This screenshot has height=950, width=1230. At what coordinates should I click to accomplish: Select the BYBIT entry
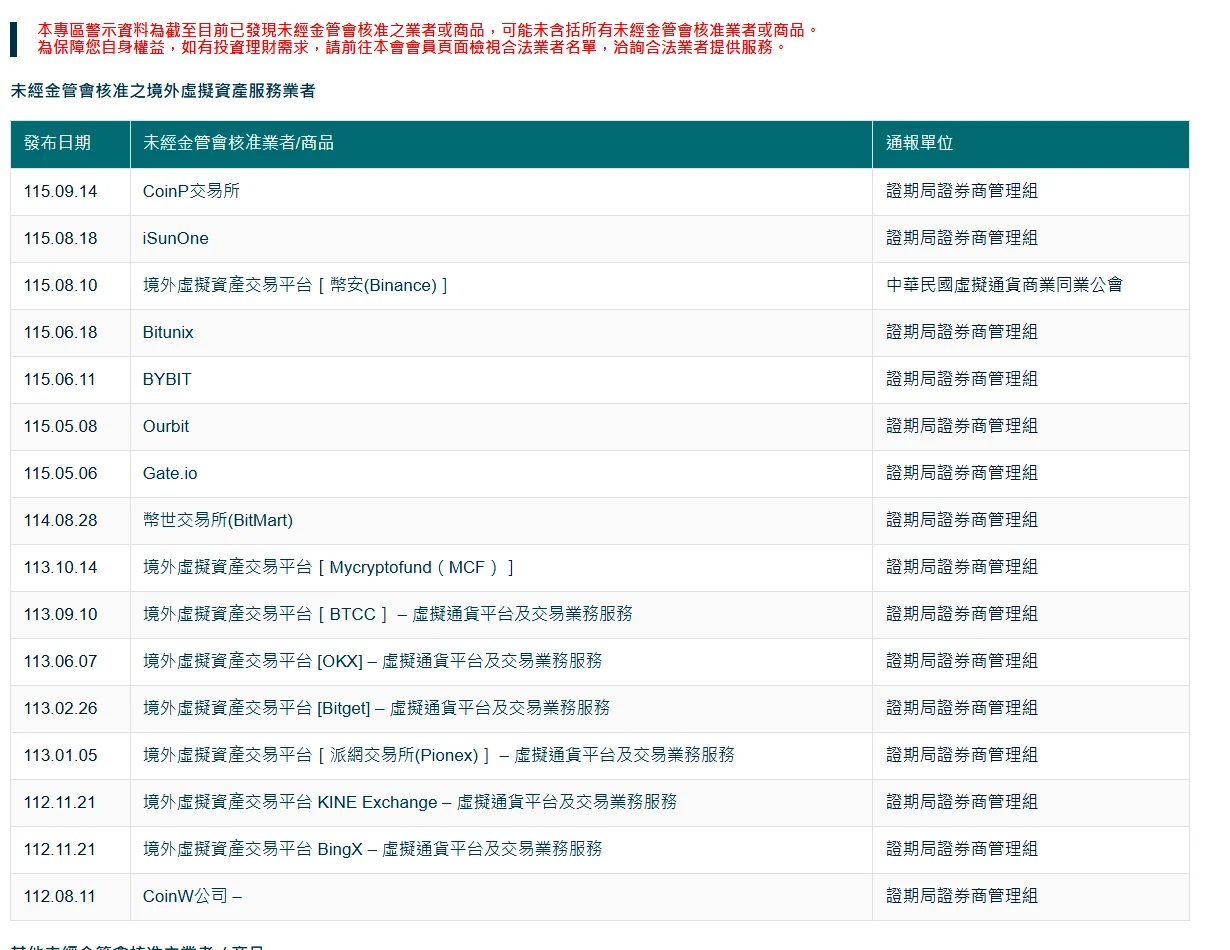click(167, 379)
